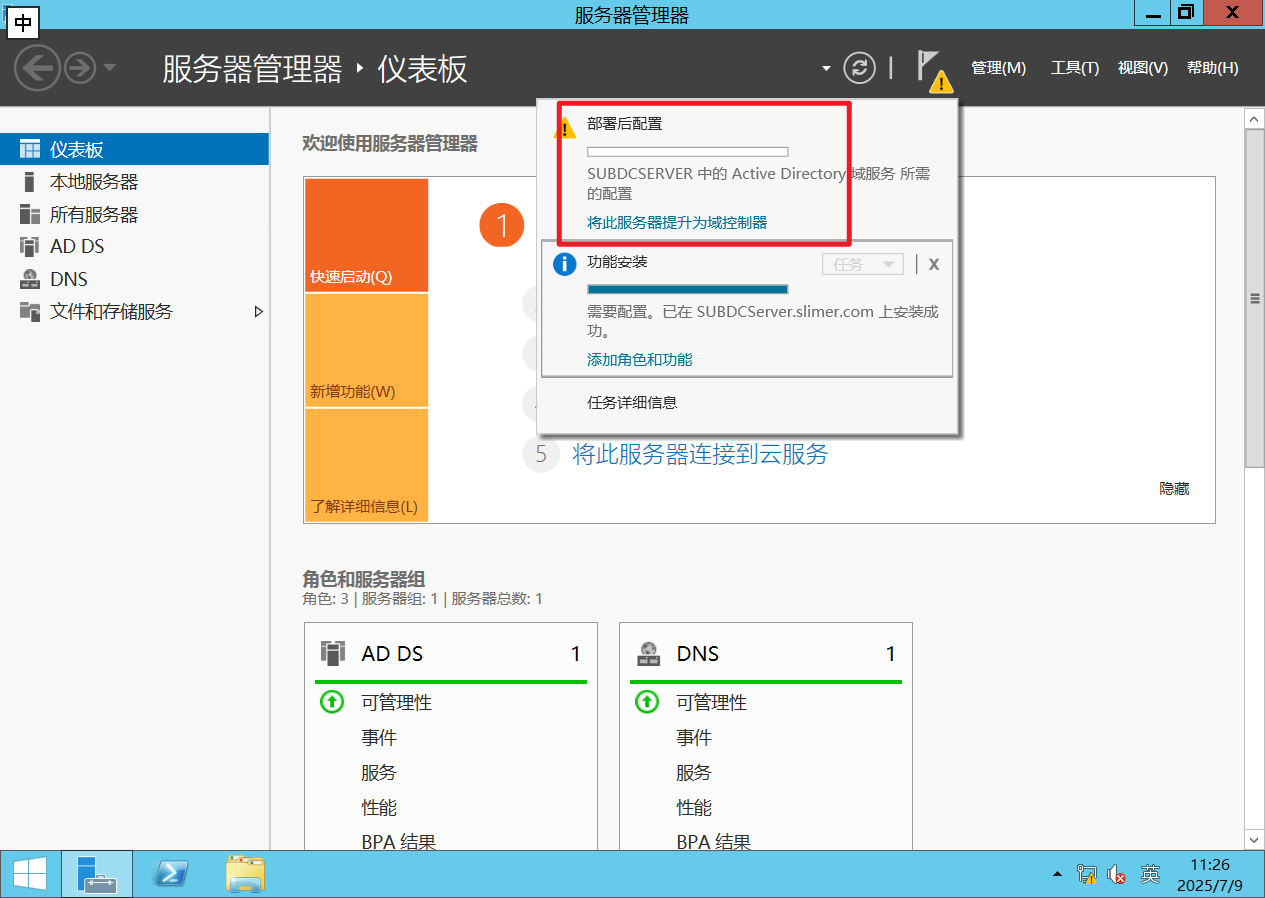Image resolution: width=1265 pixels, height=898 pixels.
Task: Select AD DS in the sidebar
Action: pyautogui.click(x=135, y=246)
